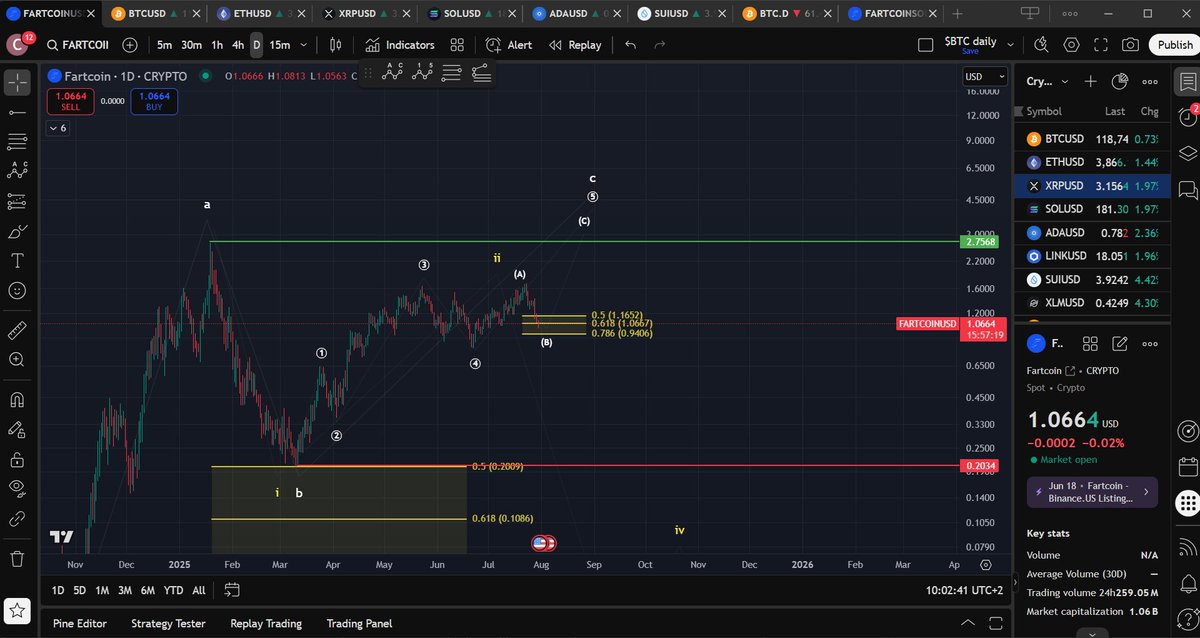This screenshot has height=638, width=1200.
Task: Open go to date calendar icon
Action: (x=232, y=590)
